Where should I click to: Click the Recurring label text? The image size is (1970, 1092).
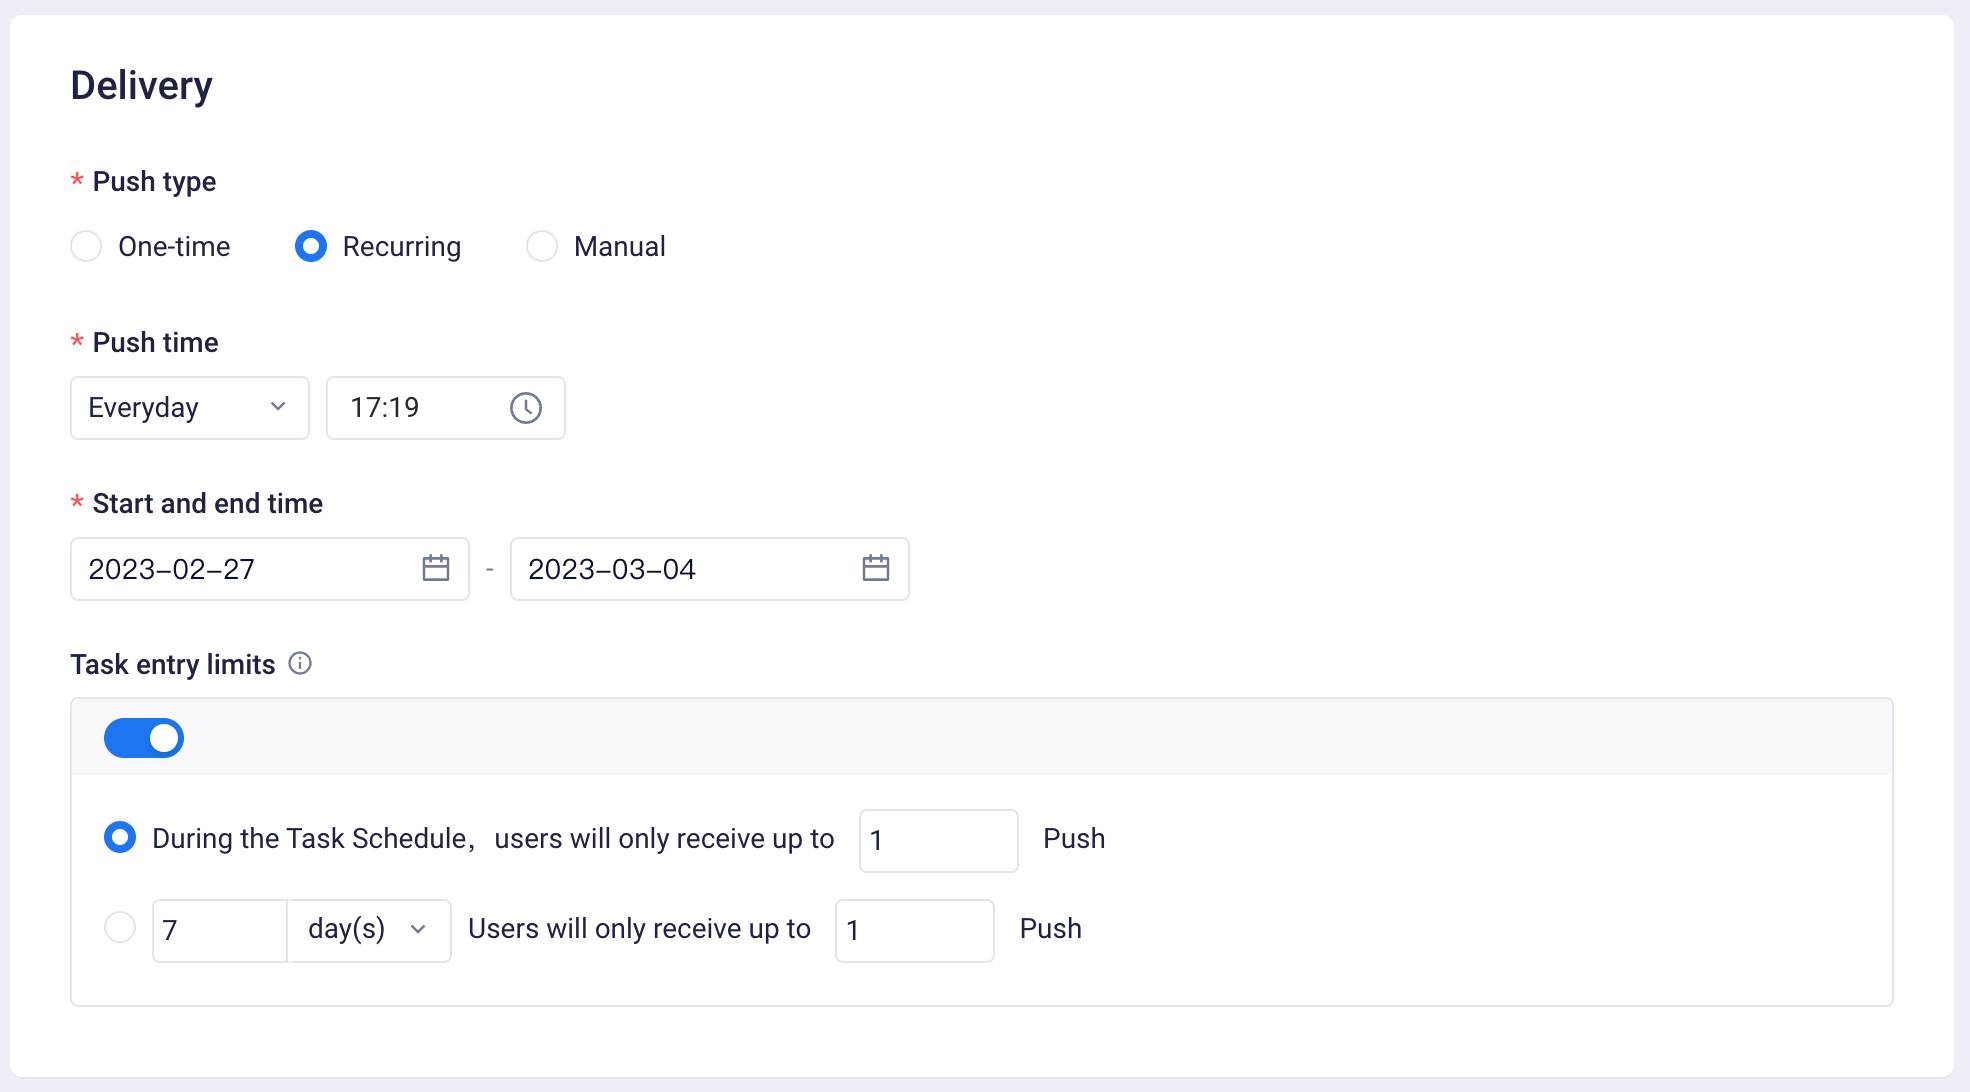[x=402, y=247]
